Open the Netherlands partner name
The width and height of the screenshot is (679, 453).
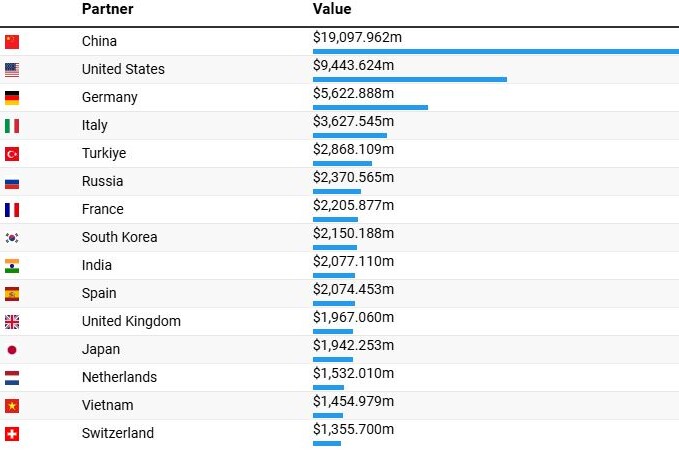point(121,377)
